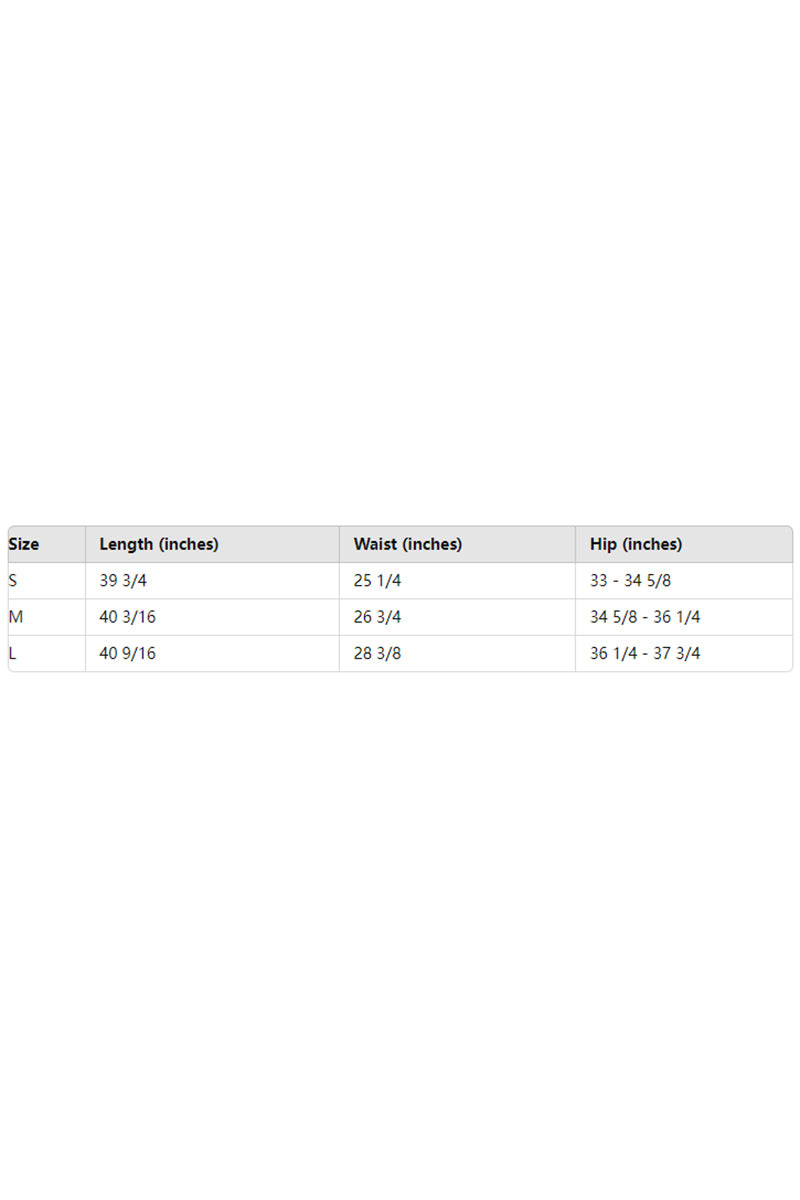Select the L size cell
This screenshot has width=800, height=1200.
pos(12,653)
